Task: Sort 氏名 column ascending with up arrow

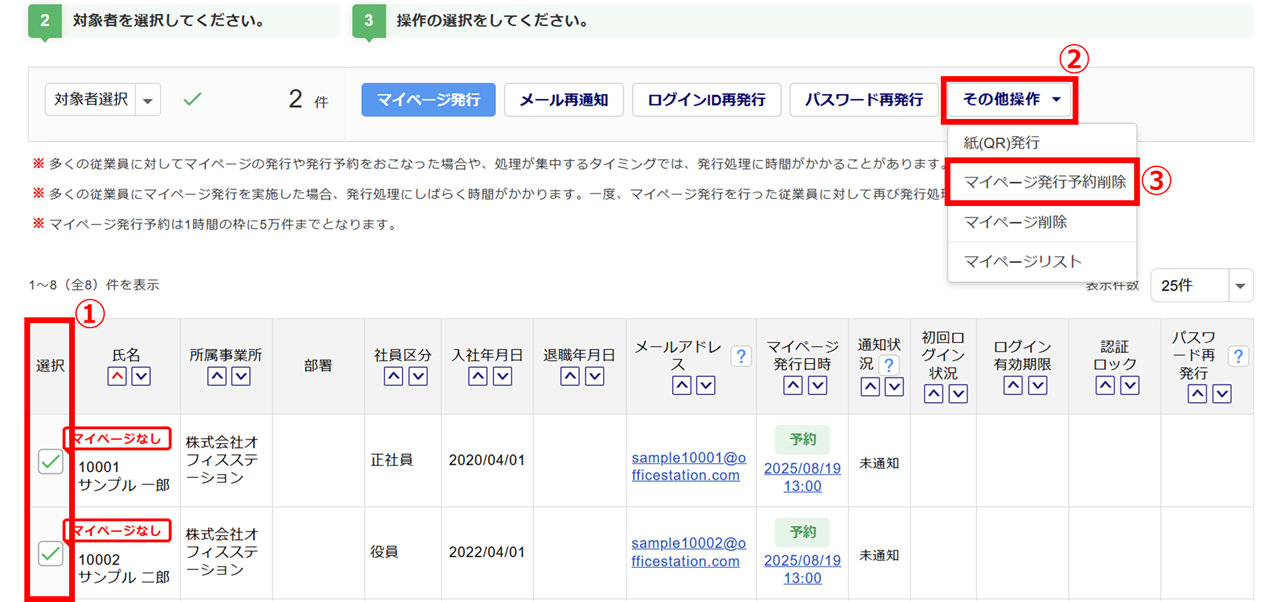Action: coord(117,376)
